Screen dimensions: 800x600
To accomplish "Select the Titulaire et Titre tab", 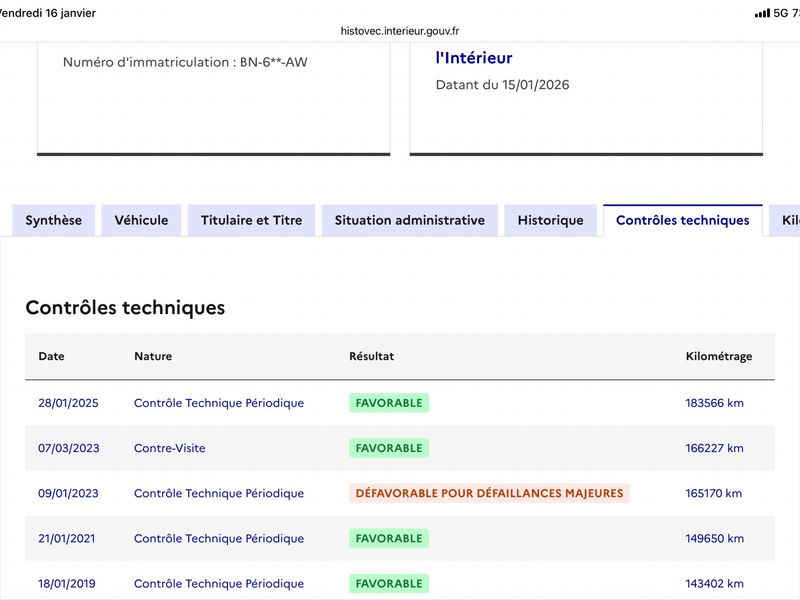I will 251,220.
